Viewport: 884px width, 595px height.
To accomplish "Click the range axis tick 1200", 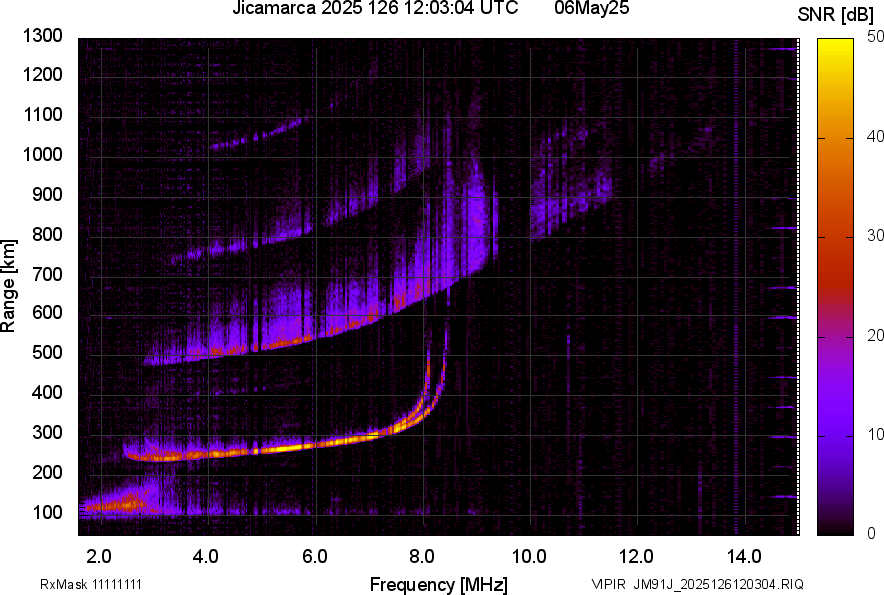I will click(x=42, y=74).
